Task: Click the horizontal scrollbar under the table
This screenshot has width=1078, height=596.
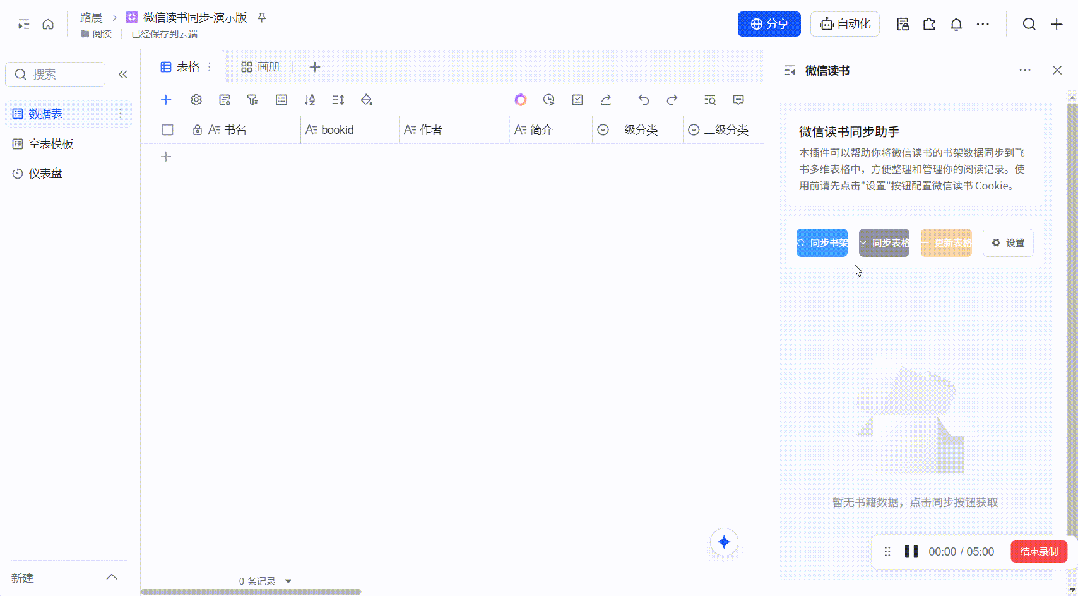Action: tap(251, 591)
